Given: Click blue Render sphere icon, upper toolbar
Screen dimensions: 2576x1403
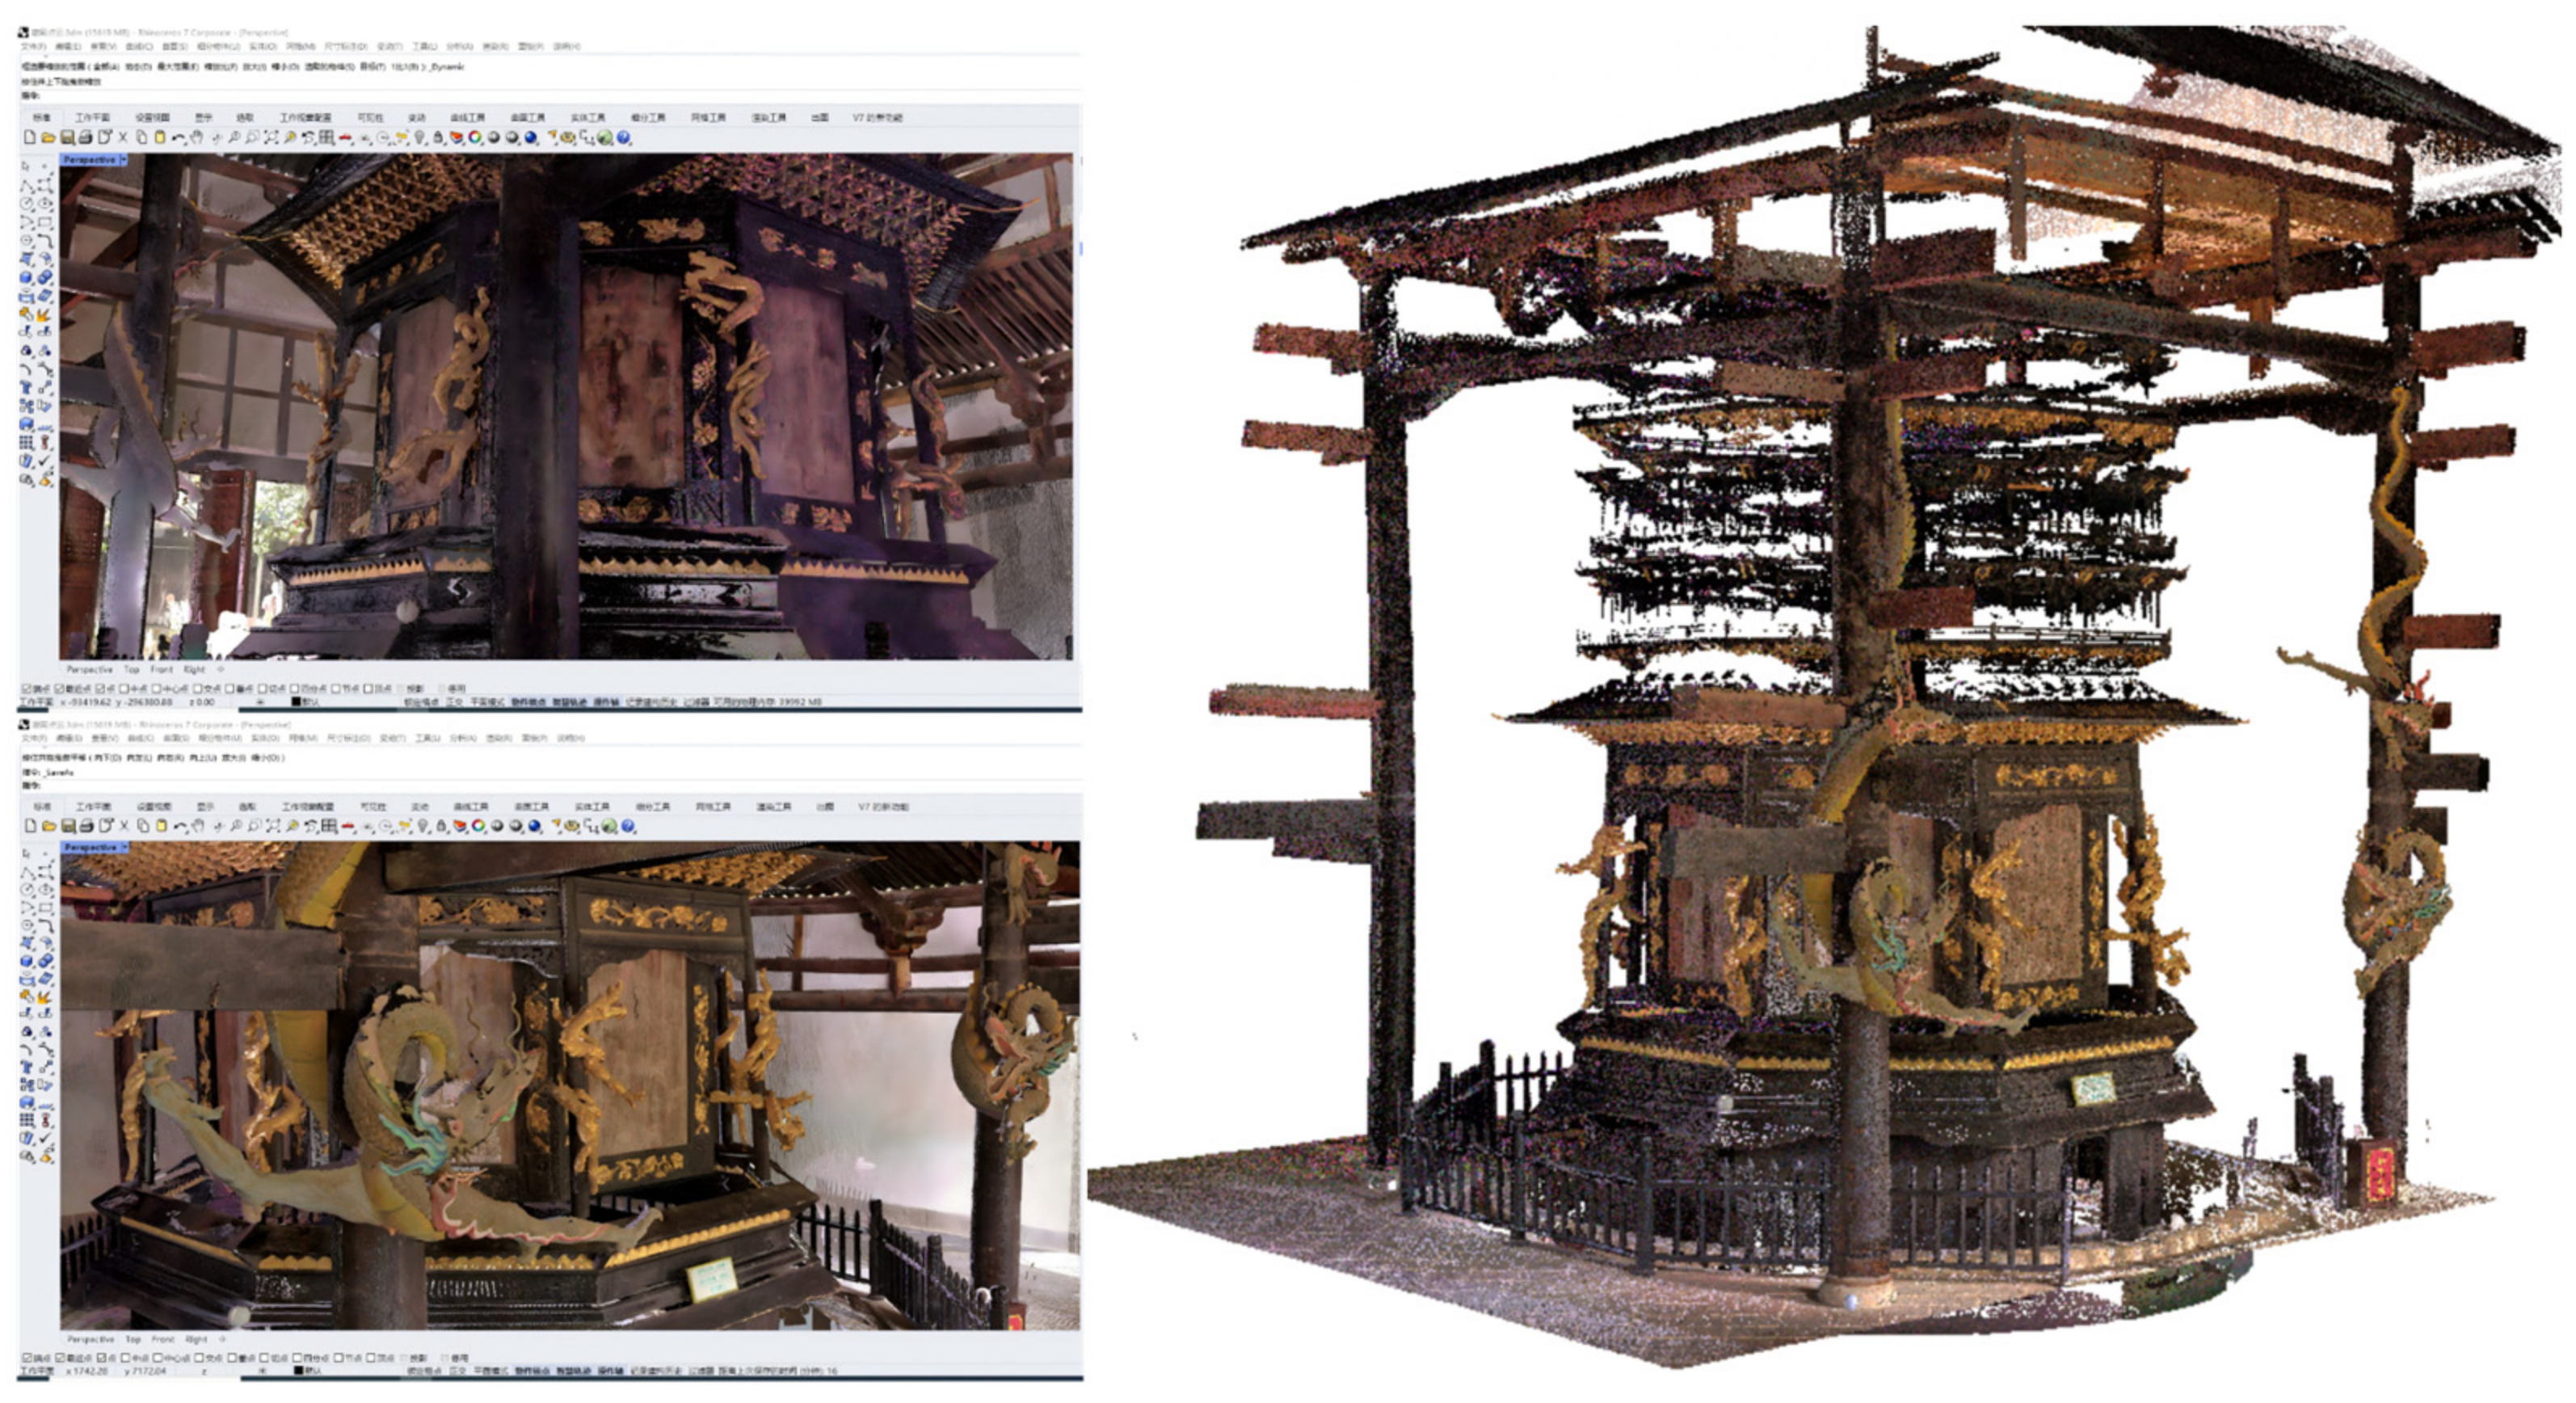Looking at the screenshot, I should pos(531,137).
